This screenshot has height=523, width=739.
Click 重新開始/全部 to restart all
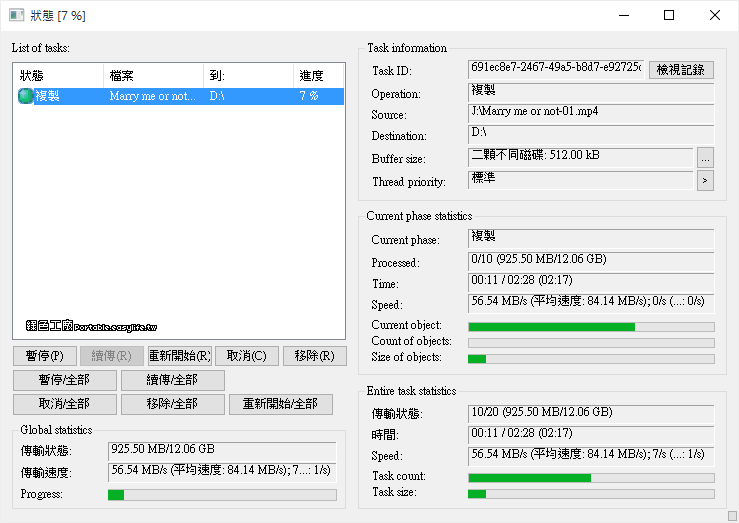[281, 404]
